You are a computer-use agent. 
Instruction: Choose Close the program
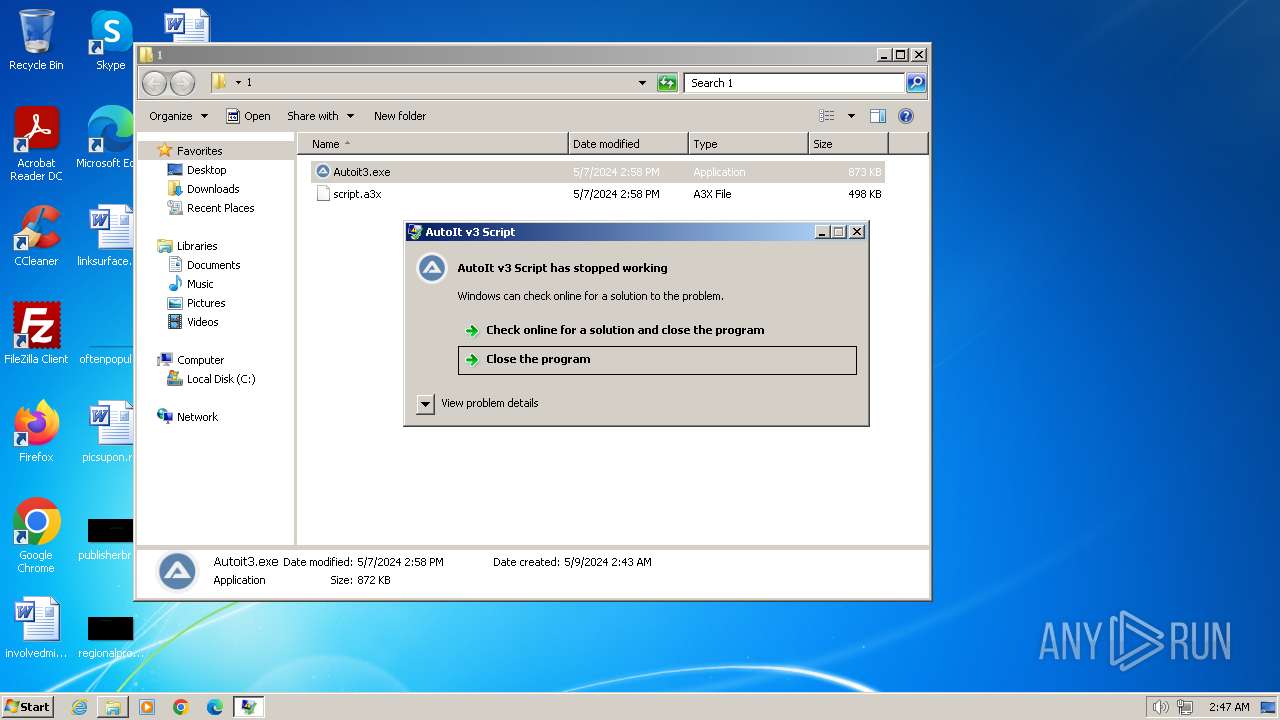tap(657, 360)
